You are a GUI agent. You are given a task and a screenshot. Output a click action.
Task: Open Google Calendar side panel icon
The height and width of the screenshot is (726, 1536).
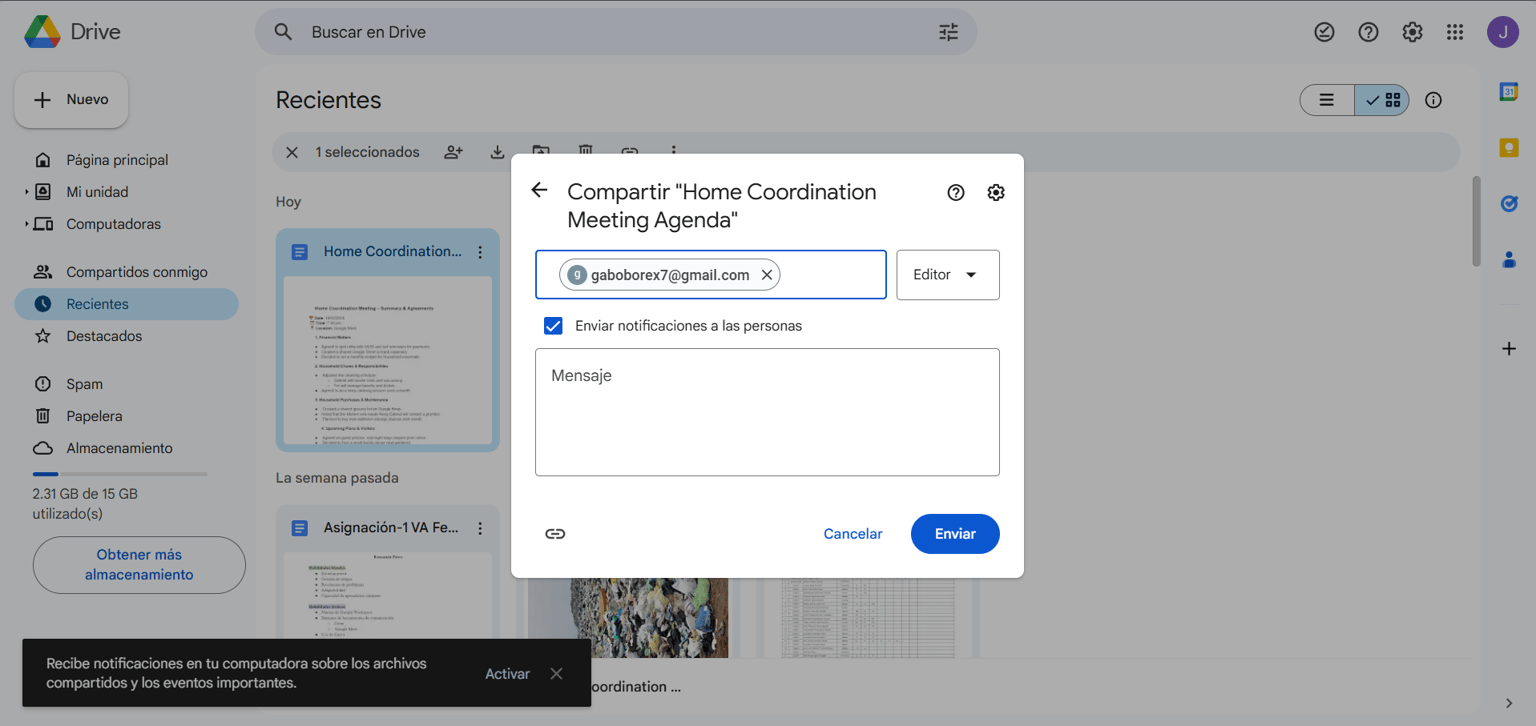pyautogui.click(x=1509, y=92)
